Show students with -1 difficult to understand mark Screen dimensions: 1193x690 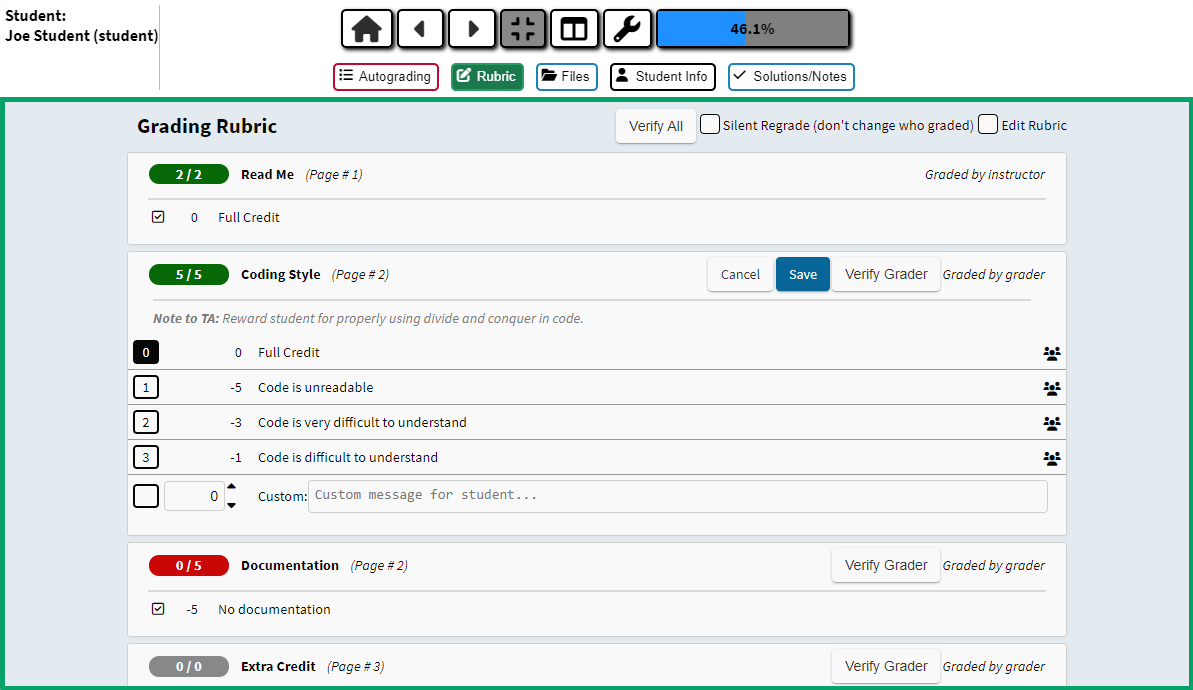click(x=1051, y=459)
